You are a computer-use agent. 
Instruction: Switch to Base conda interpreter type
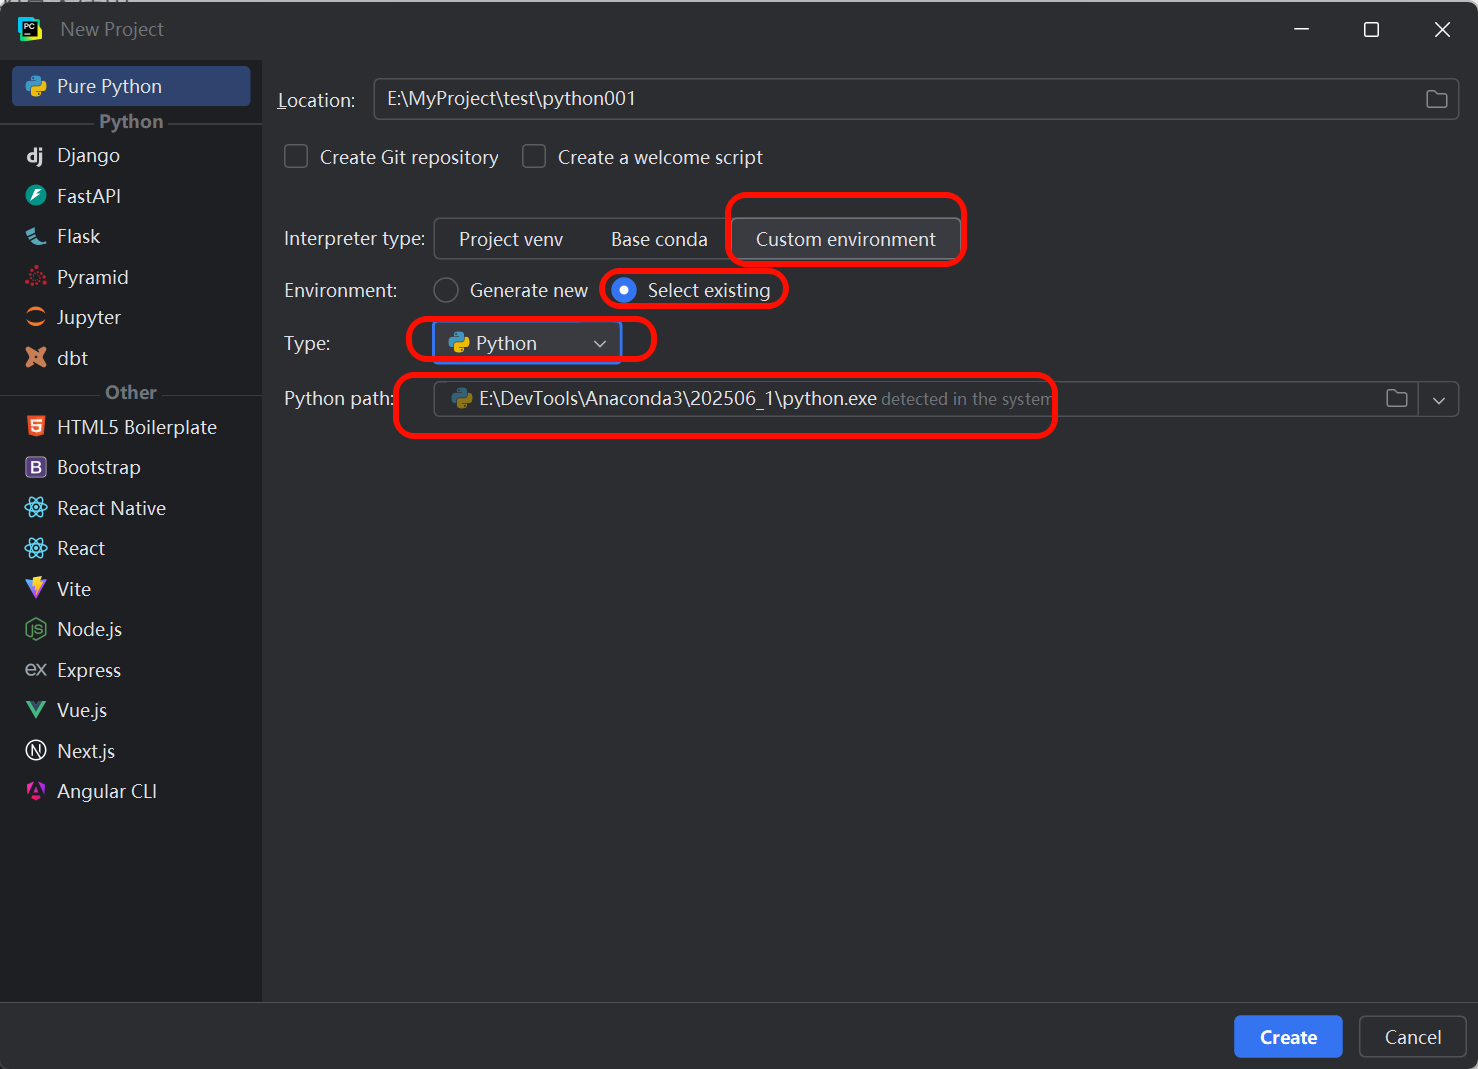pyautogui.click(x=659, y=240)
